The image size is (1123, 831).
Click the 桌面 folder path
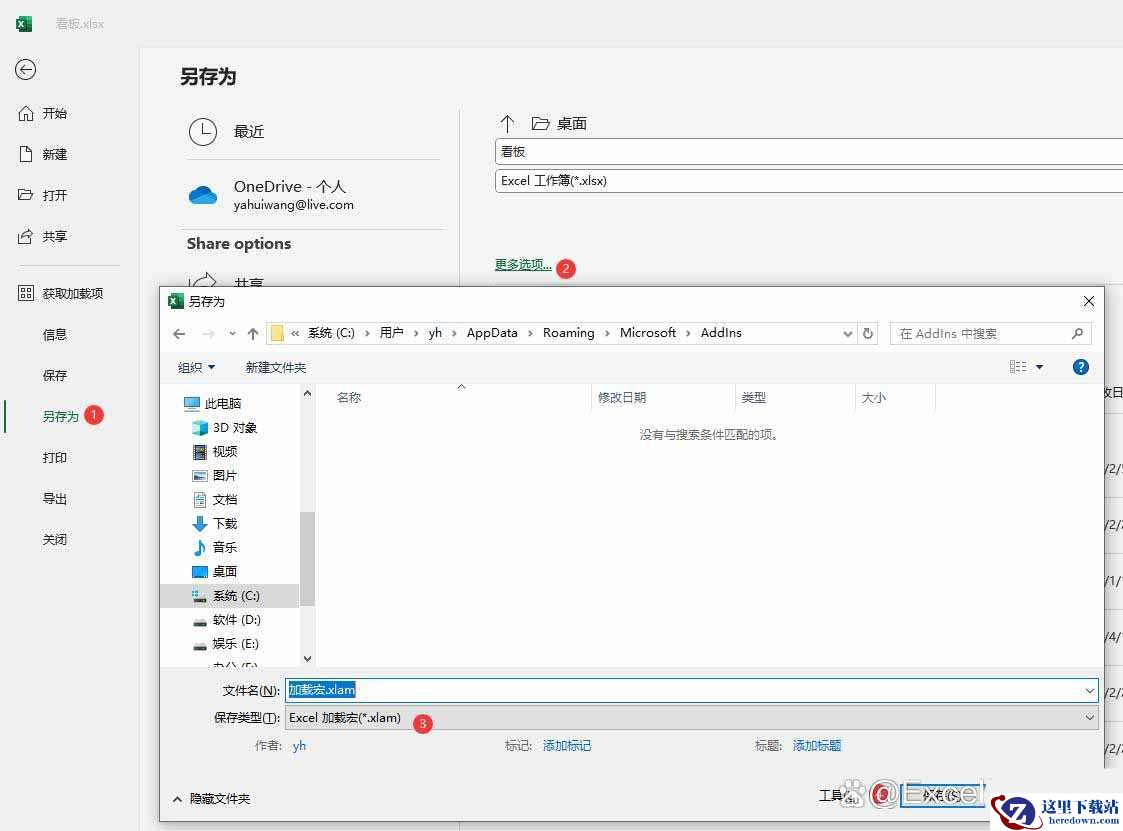pyautogui.click(x=559, y=124)
